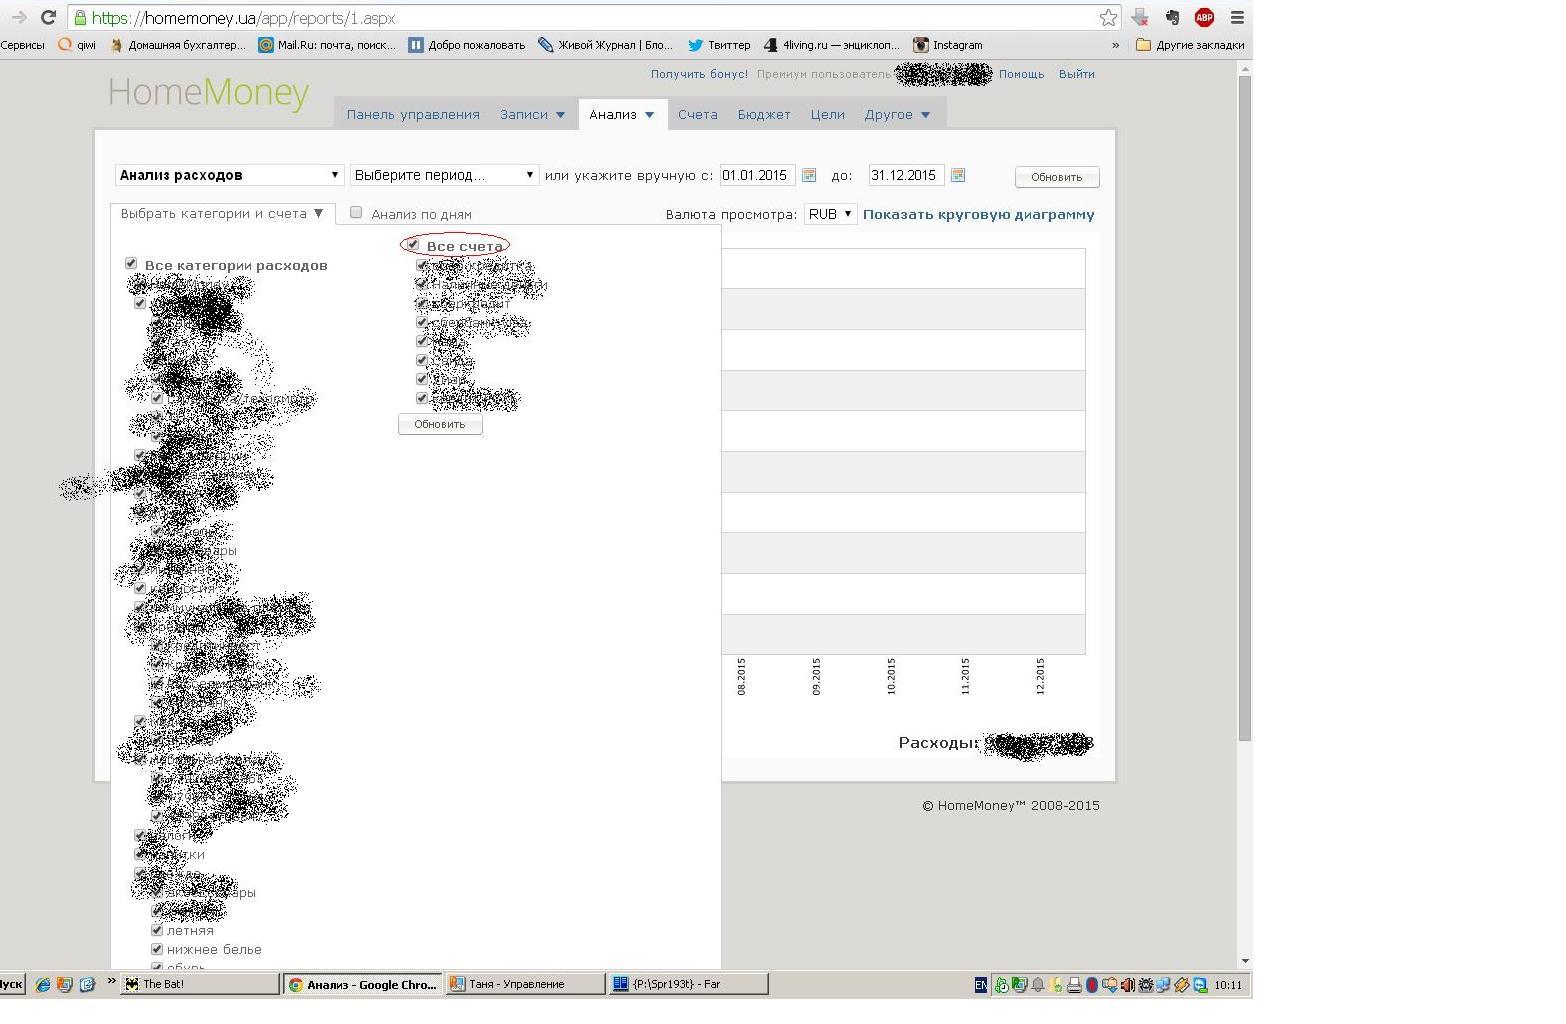1566x1024 pixels.
Task: Show hidden bookmarks with » chevron
Action: (x=1116, y=45)
